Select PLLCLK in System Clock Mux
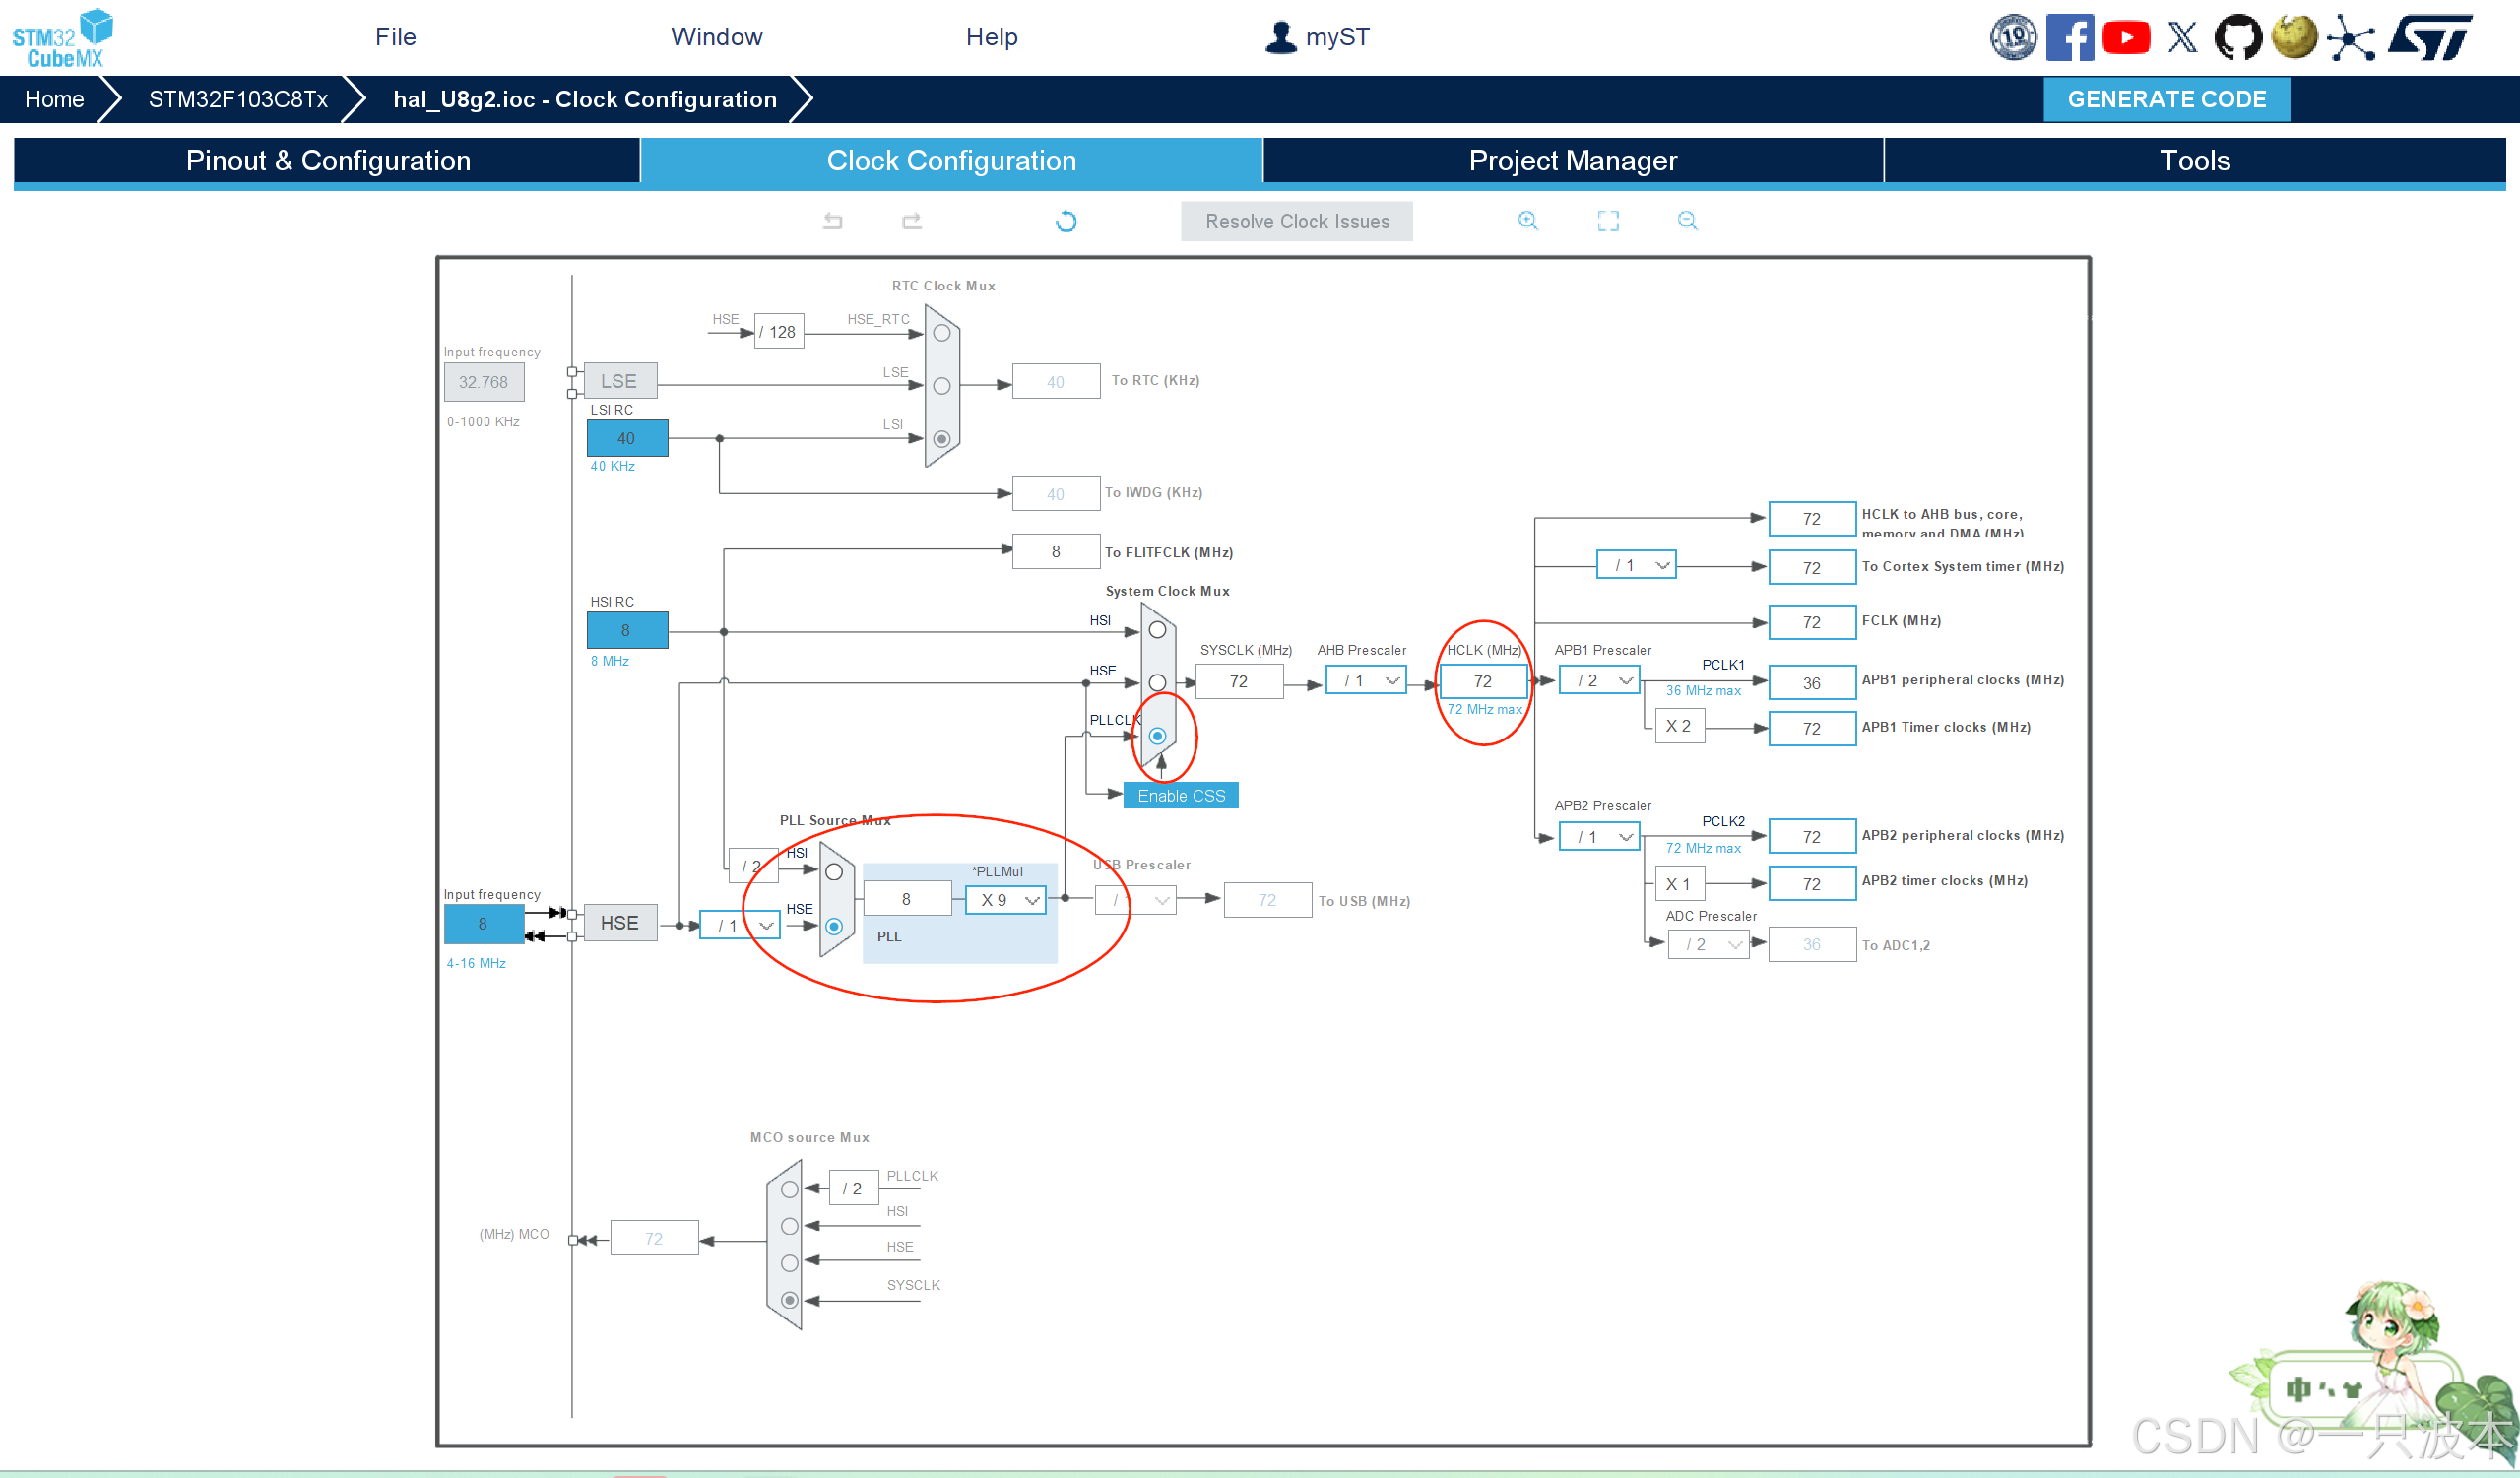This screenshot has width=2520, height=1478. click(1157, 736)
